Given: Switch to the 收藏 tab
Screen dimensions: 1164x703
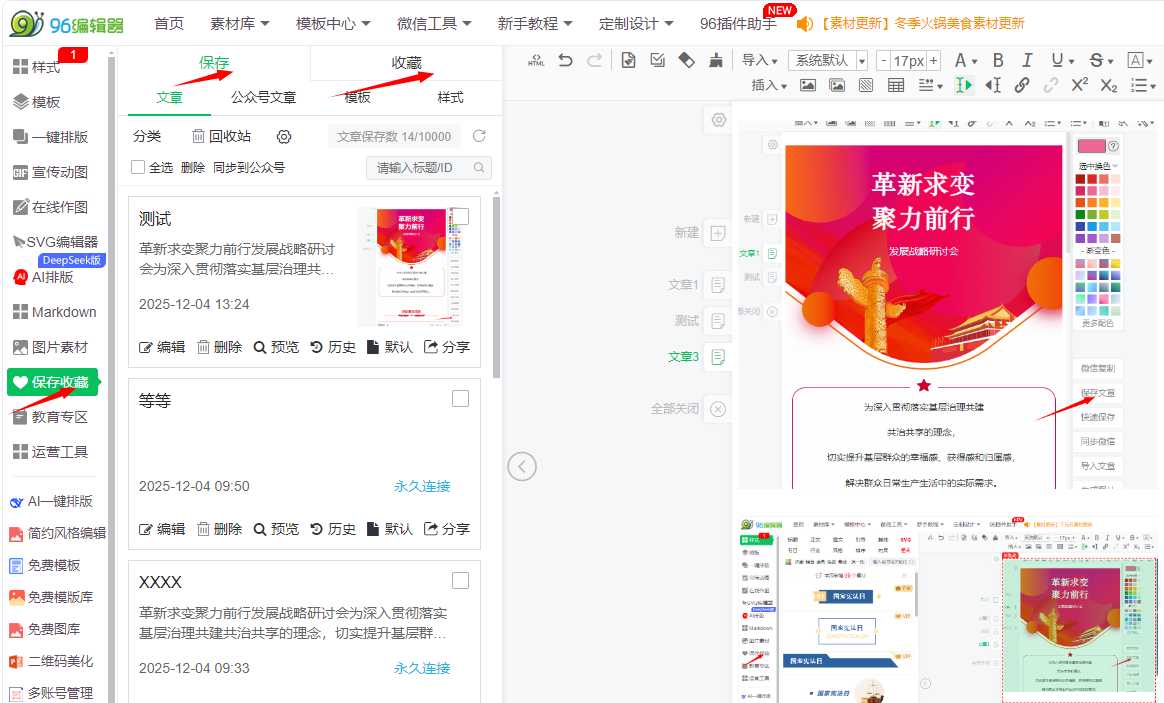Looking at the screenshot, I should tap(406, 63).
